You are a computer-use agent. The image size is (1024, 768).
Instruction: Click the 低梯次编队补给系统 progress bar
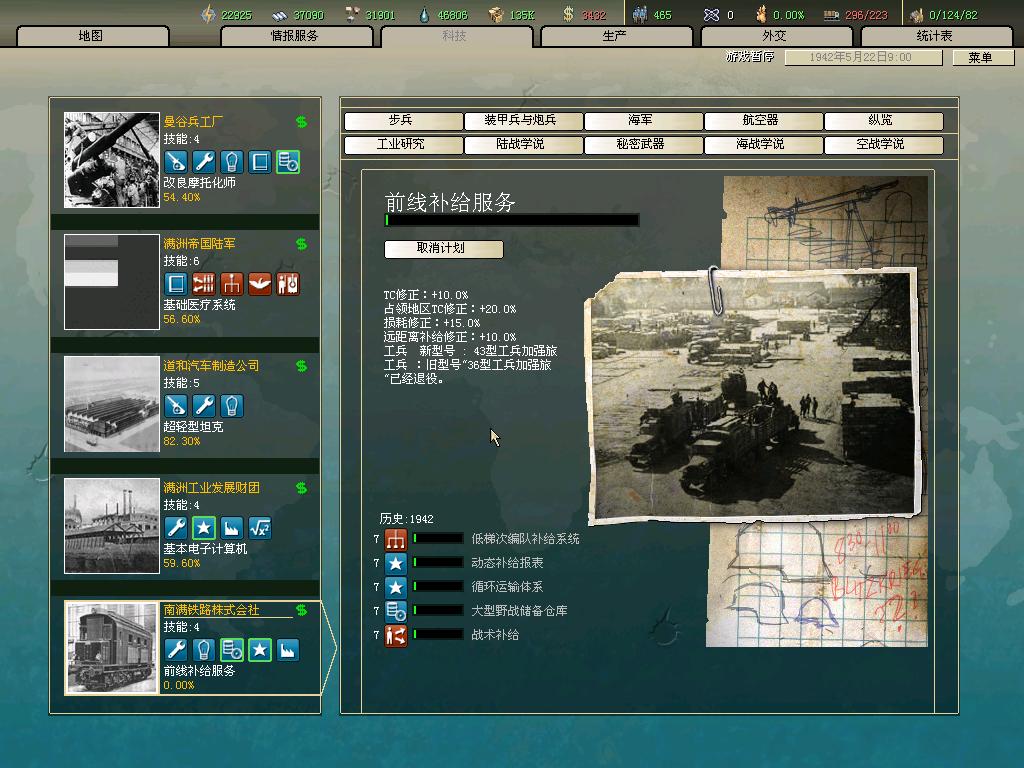[438, 539]
